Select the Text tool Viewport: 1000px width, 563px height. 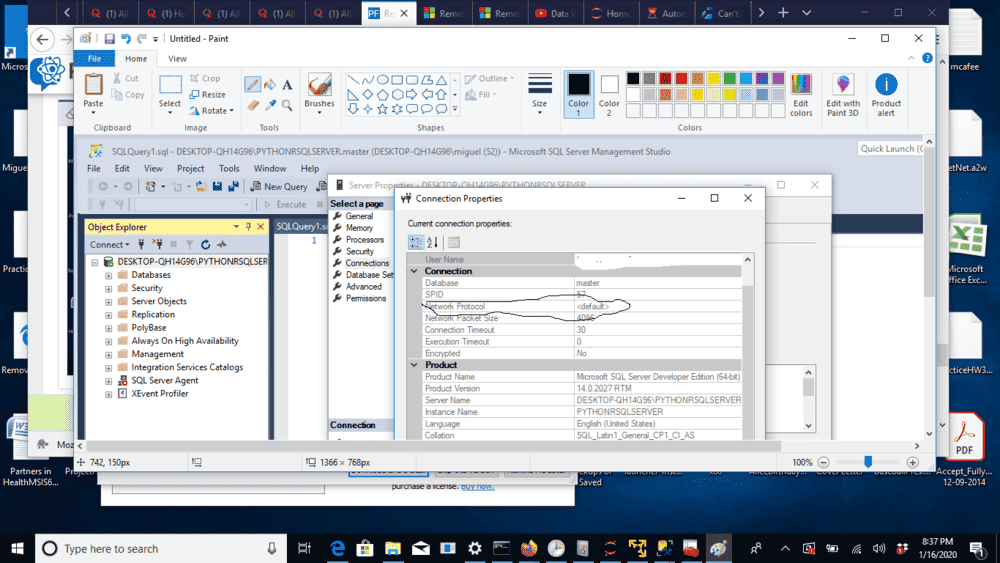287,85
